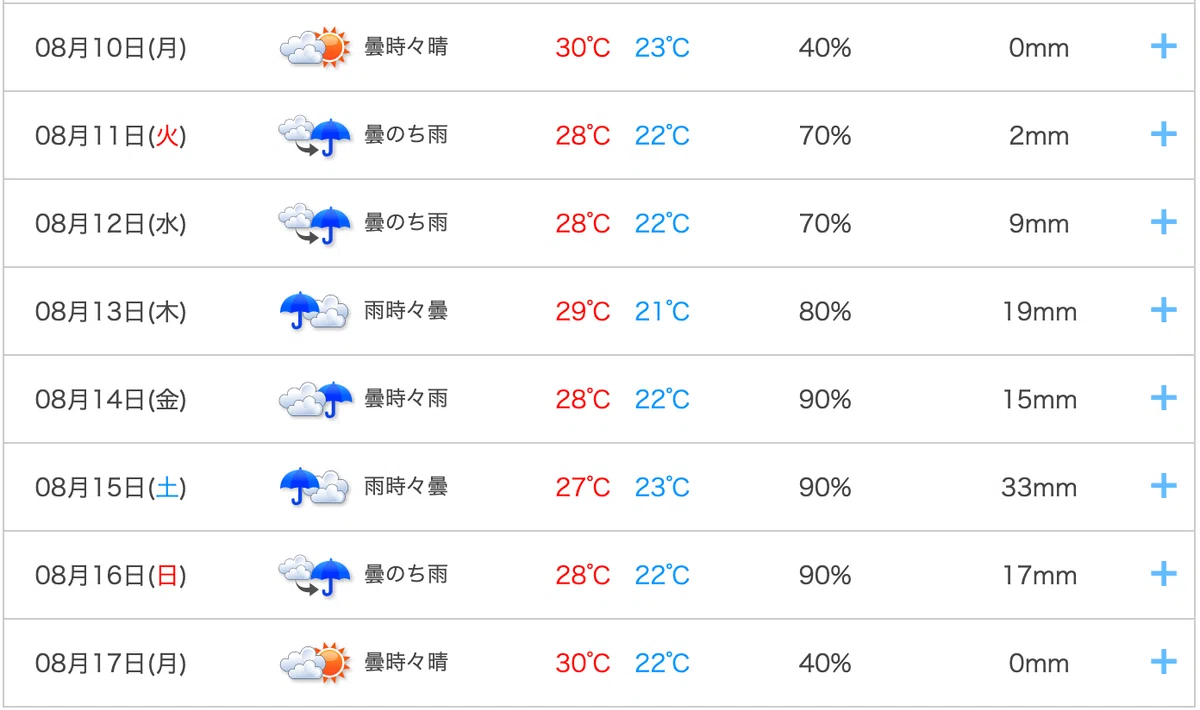Click the 33mm rainfall value

[1039, 488]
